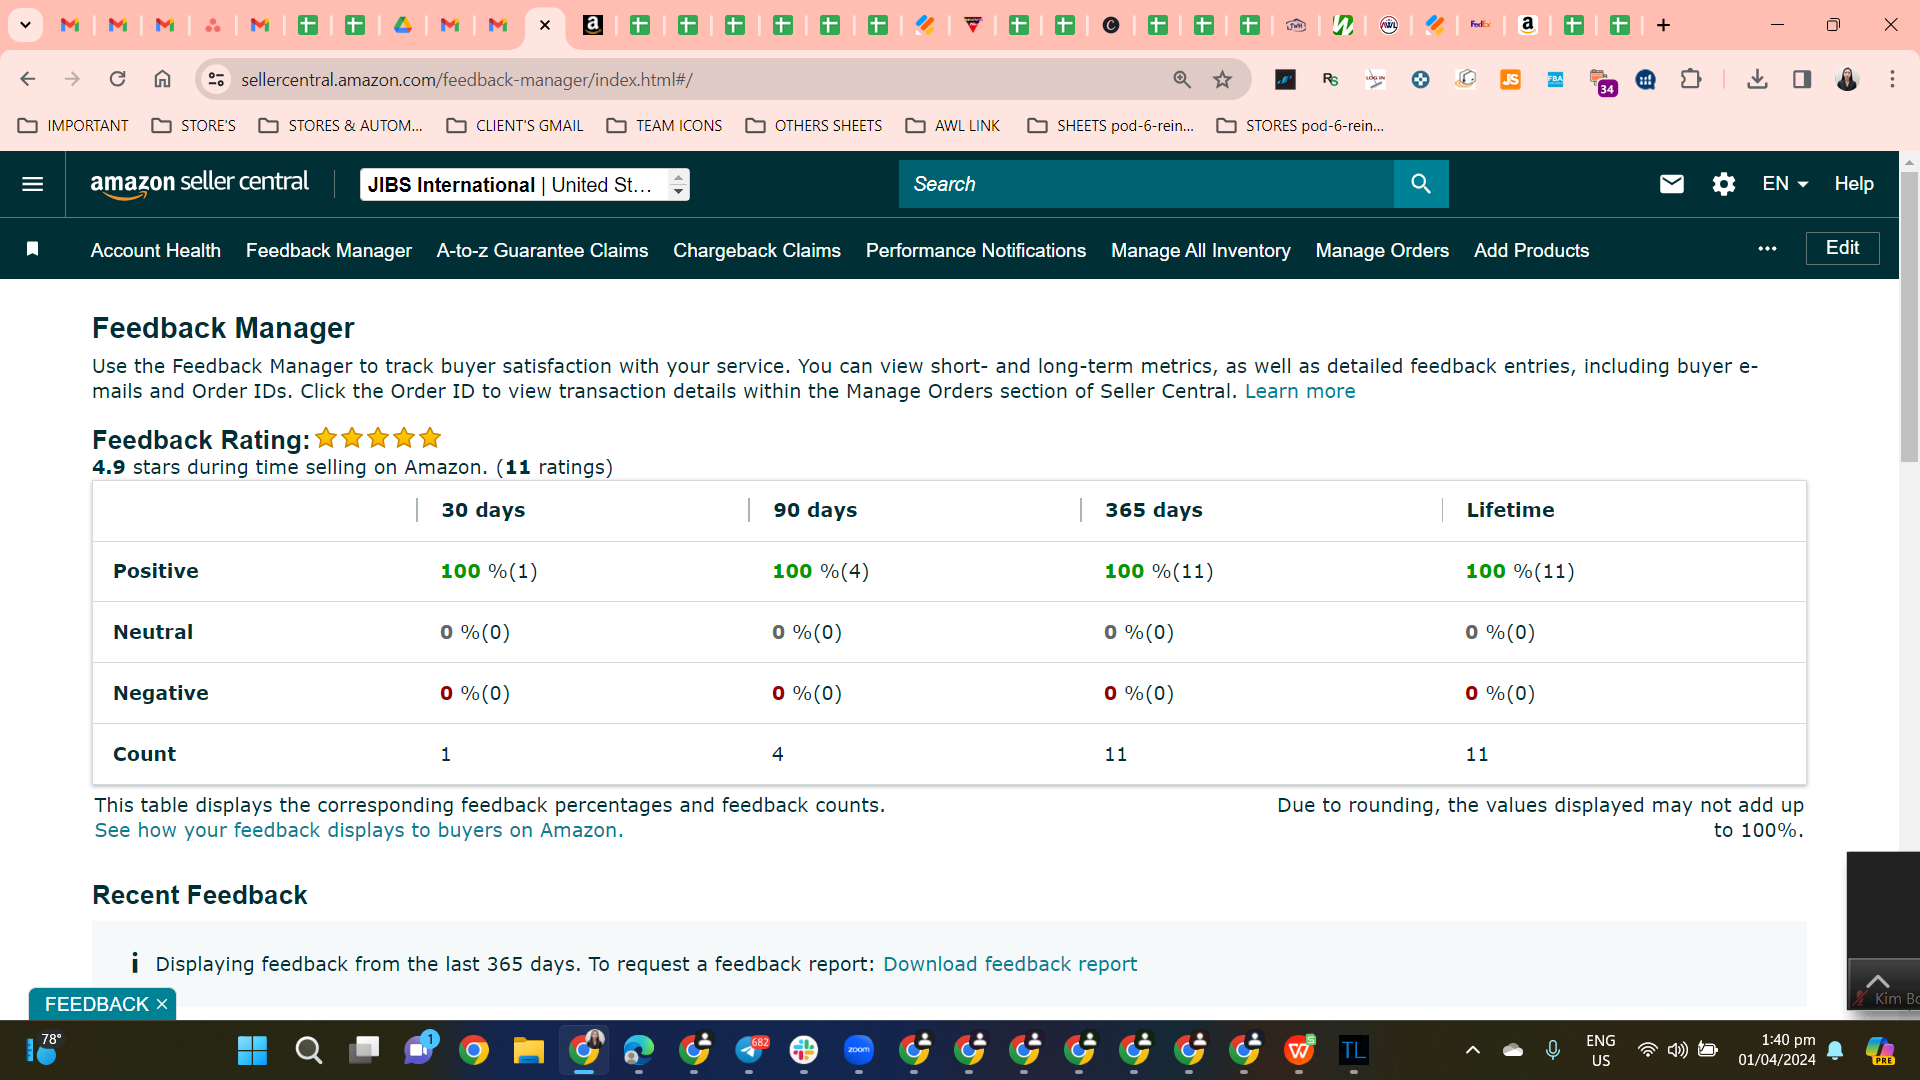
Task: Open the messages envelope icon
Action: click(1672, 184)
